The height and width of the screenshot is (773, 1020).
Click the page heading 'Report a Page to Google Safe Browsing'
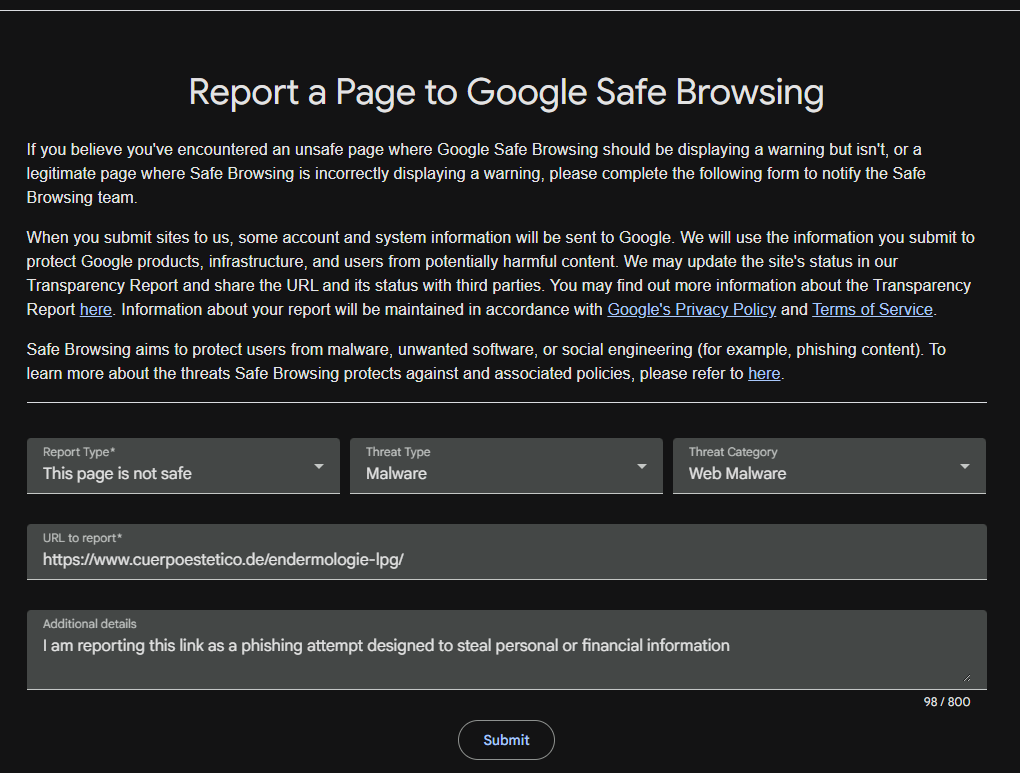click(506, 92)
